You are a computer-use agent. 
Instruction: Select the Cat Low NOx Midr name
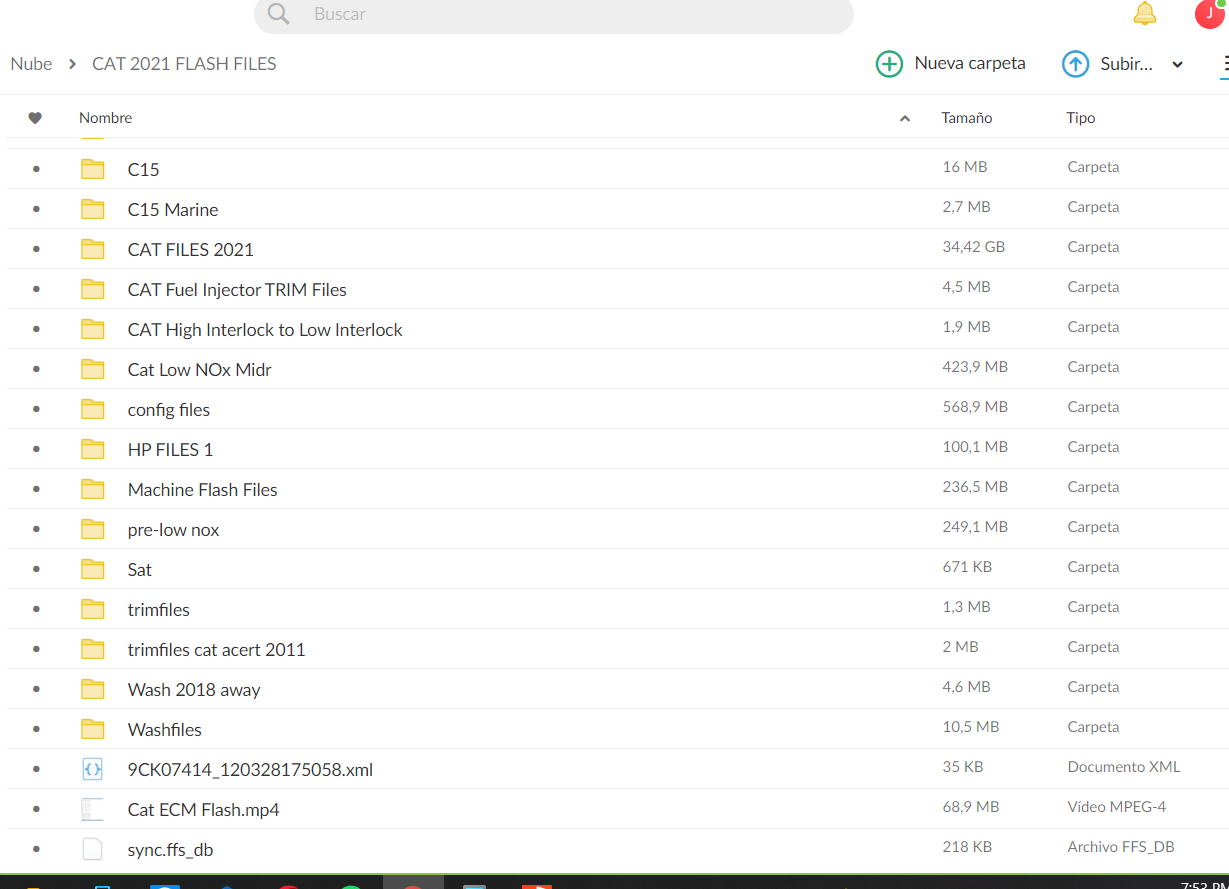click(200, 370)
